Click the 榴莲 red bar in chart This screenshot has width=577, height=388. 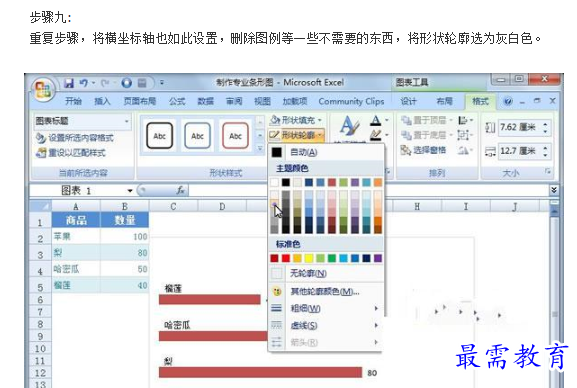click(209, 300)
